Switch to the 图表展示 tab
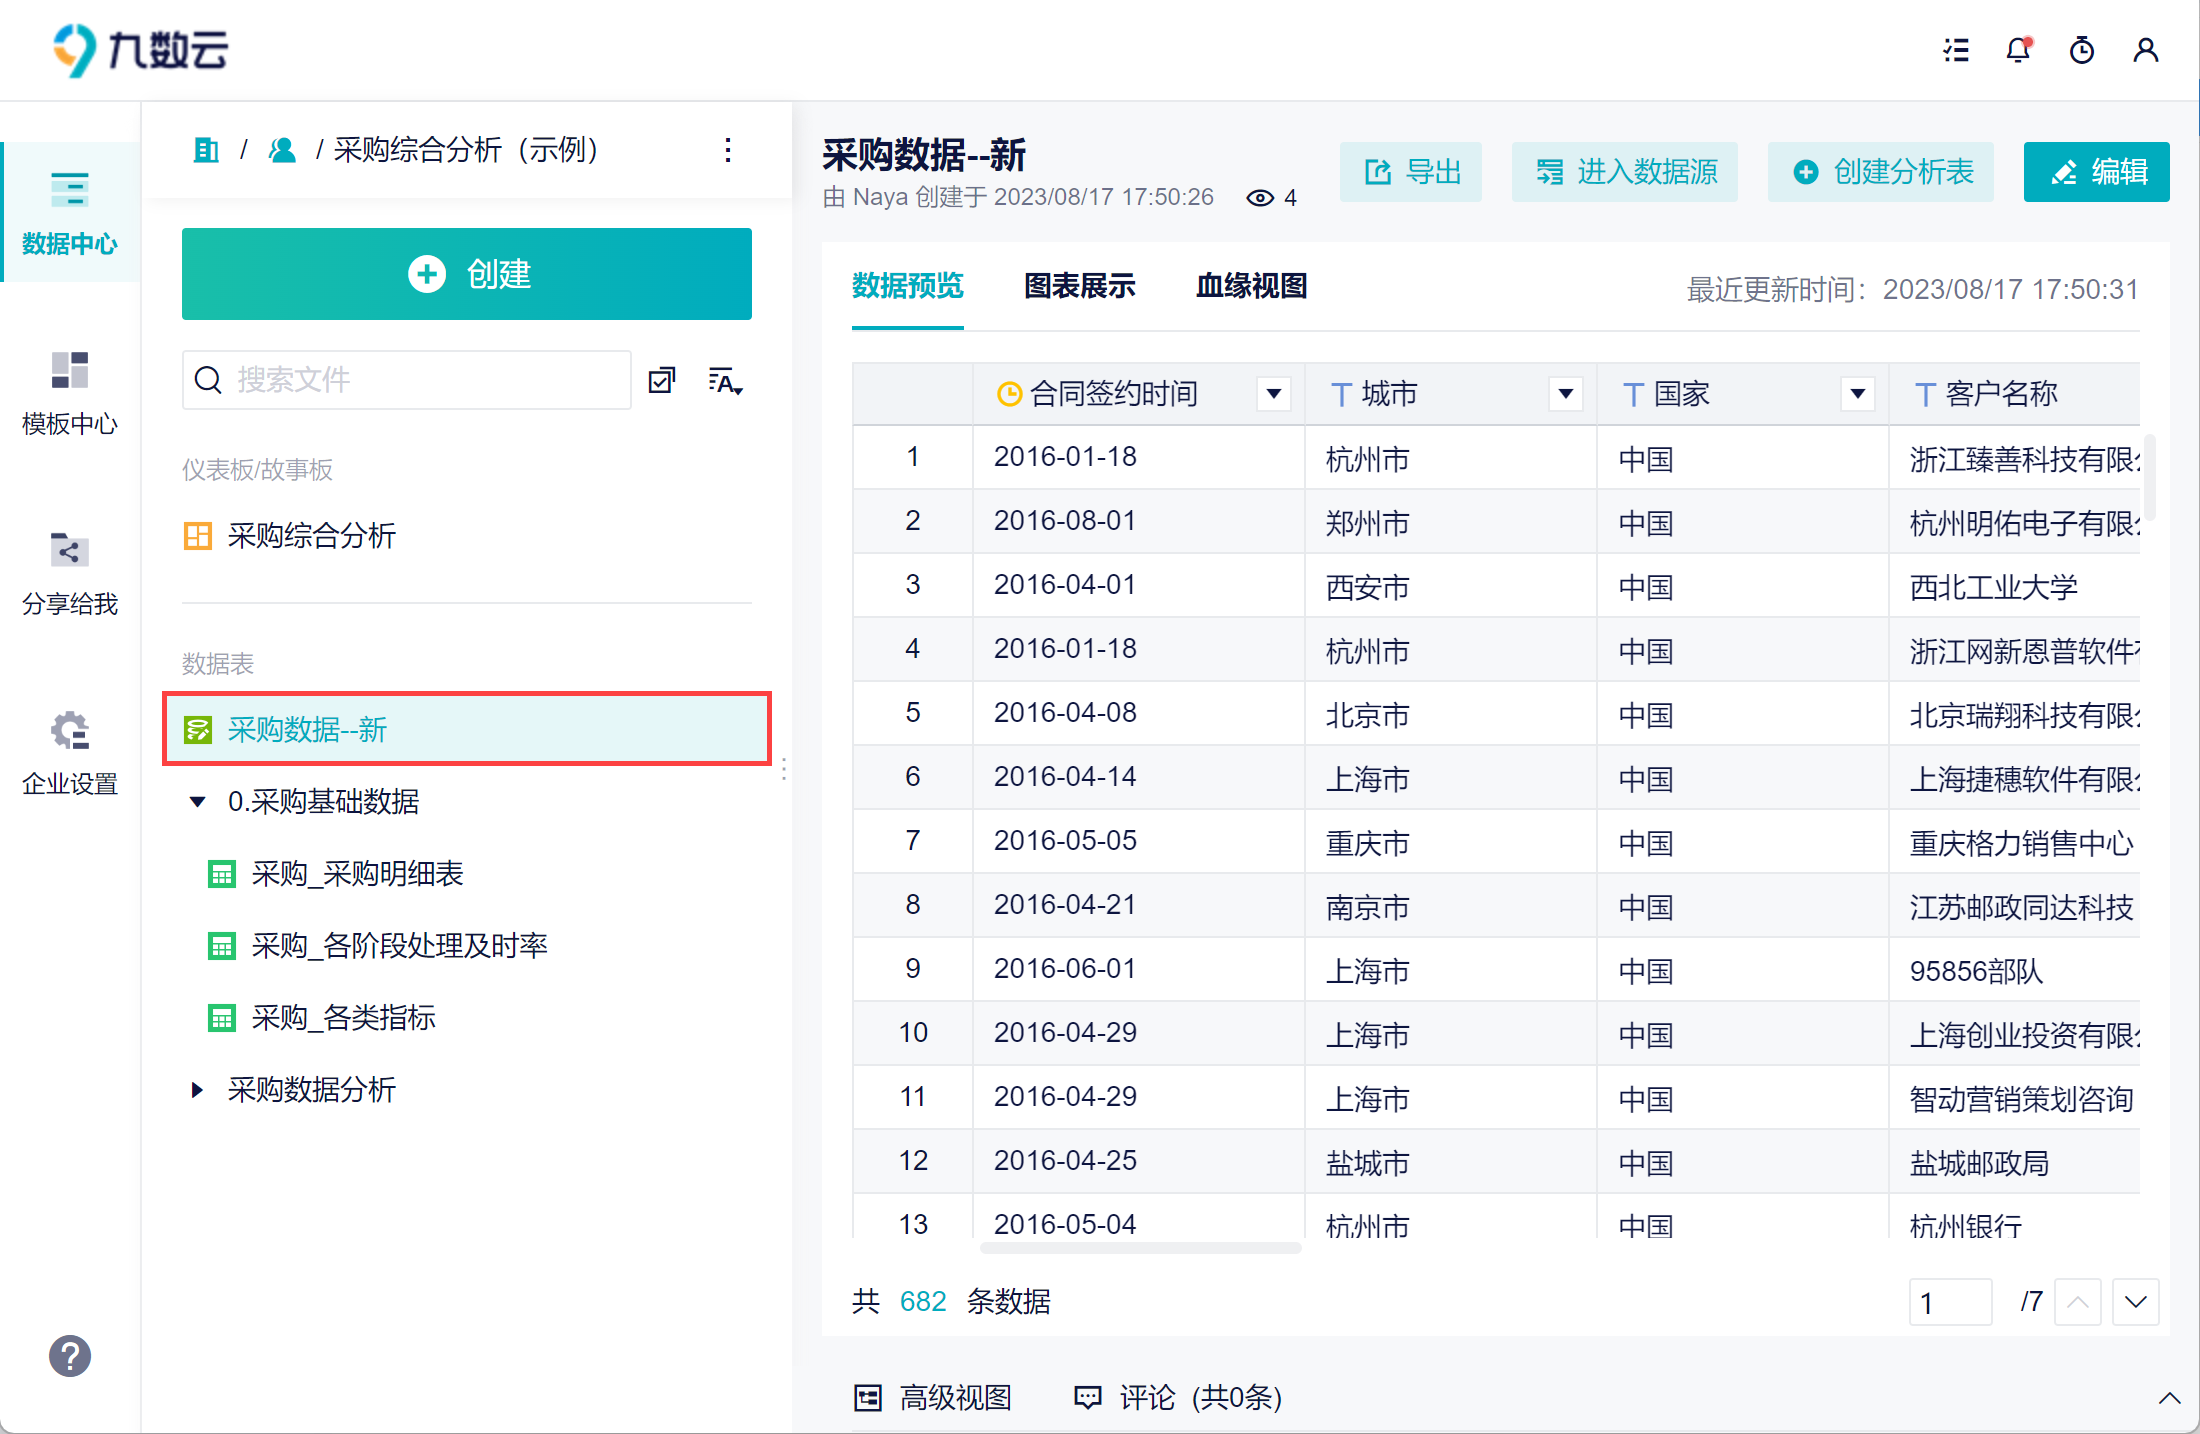Image resolution: width=2200 pixels, height=1434 pixels. 1079,287
